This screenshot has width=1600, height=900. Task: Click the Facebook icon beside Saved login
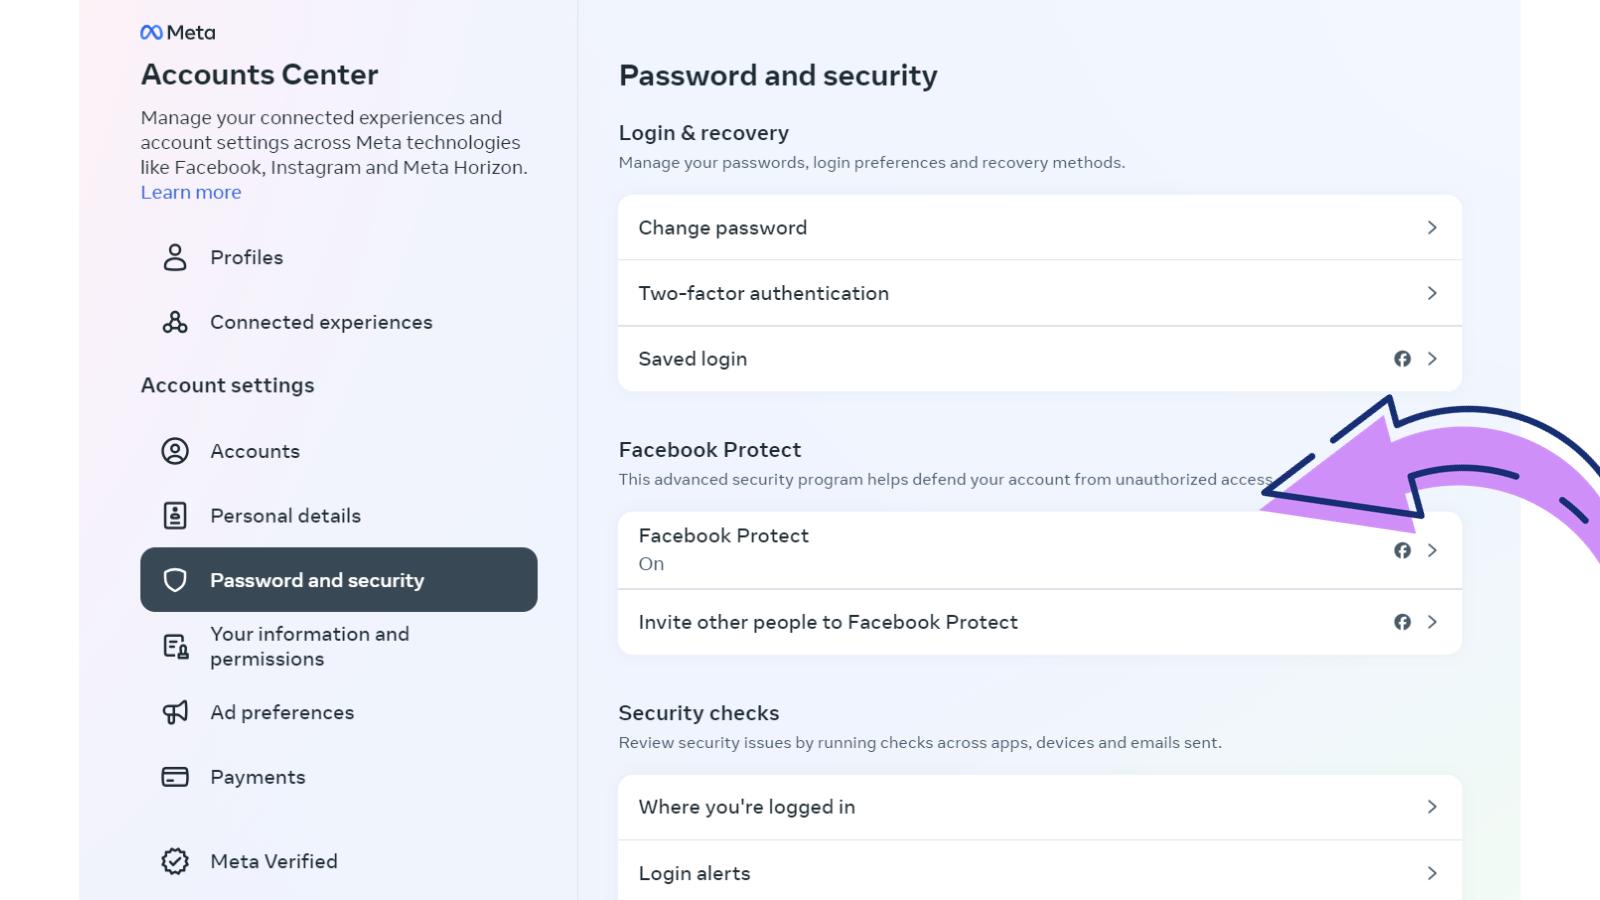(1403, 358)
